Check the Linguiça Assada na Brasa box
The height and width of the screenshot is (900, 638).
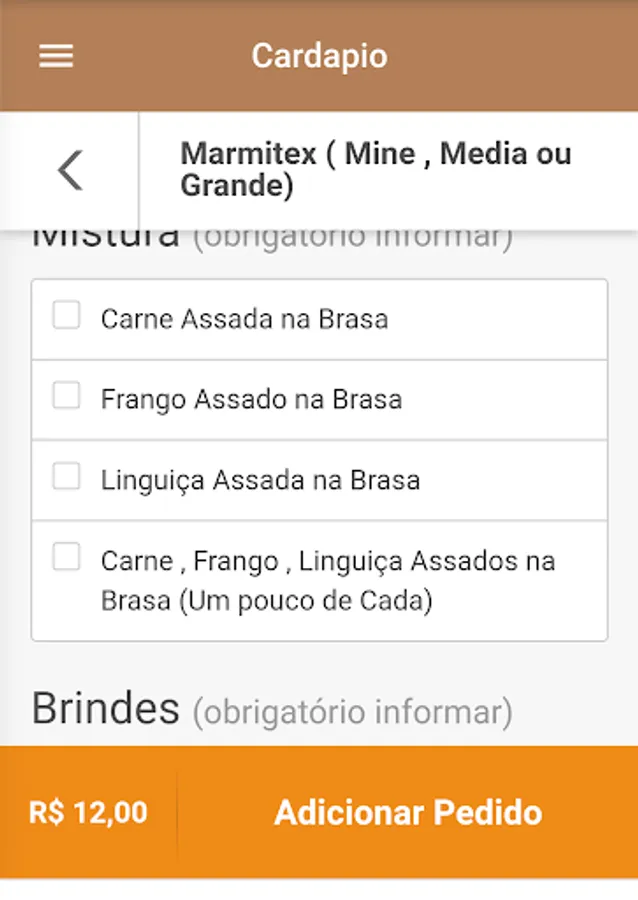tap(66, 477)
